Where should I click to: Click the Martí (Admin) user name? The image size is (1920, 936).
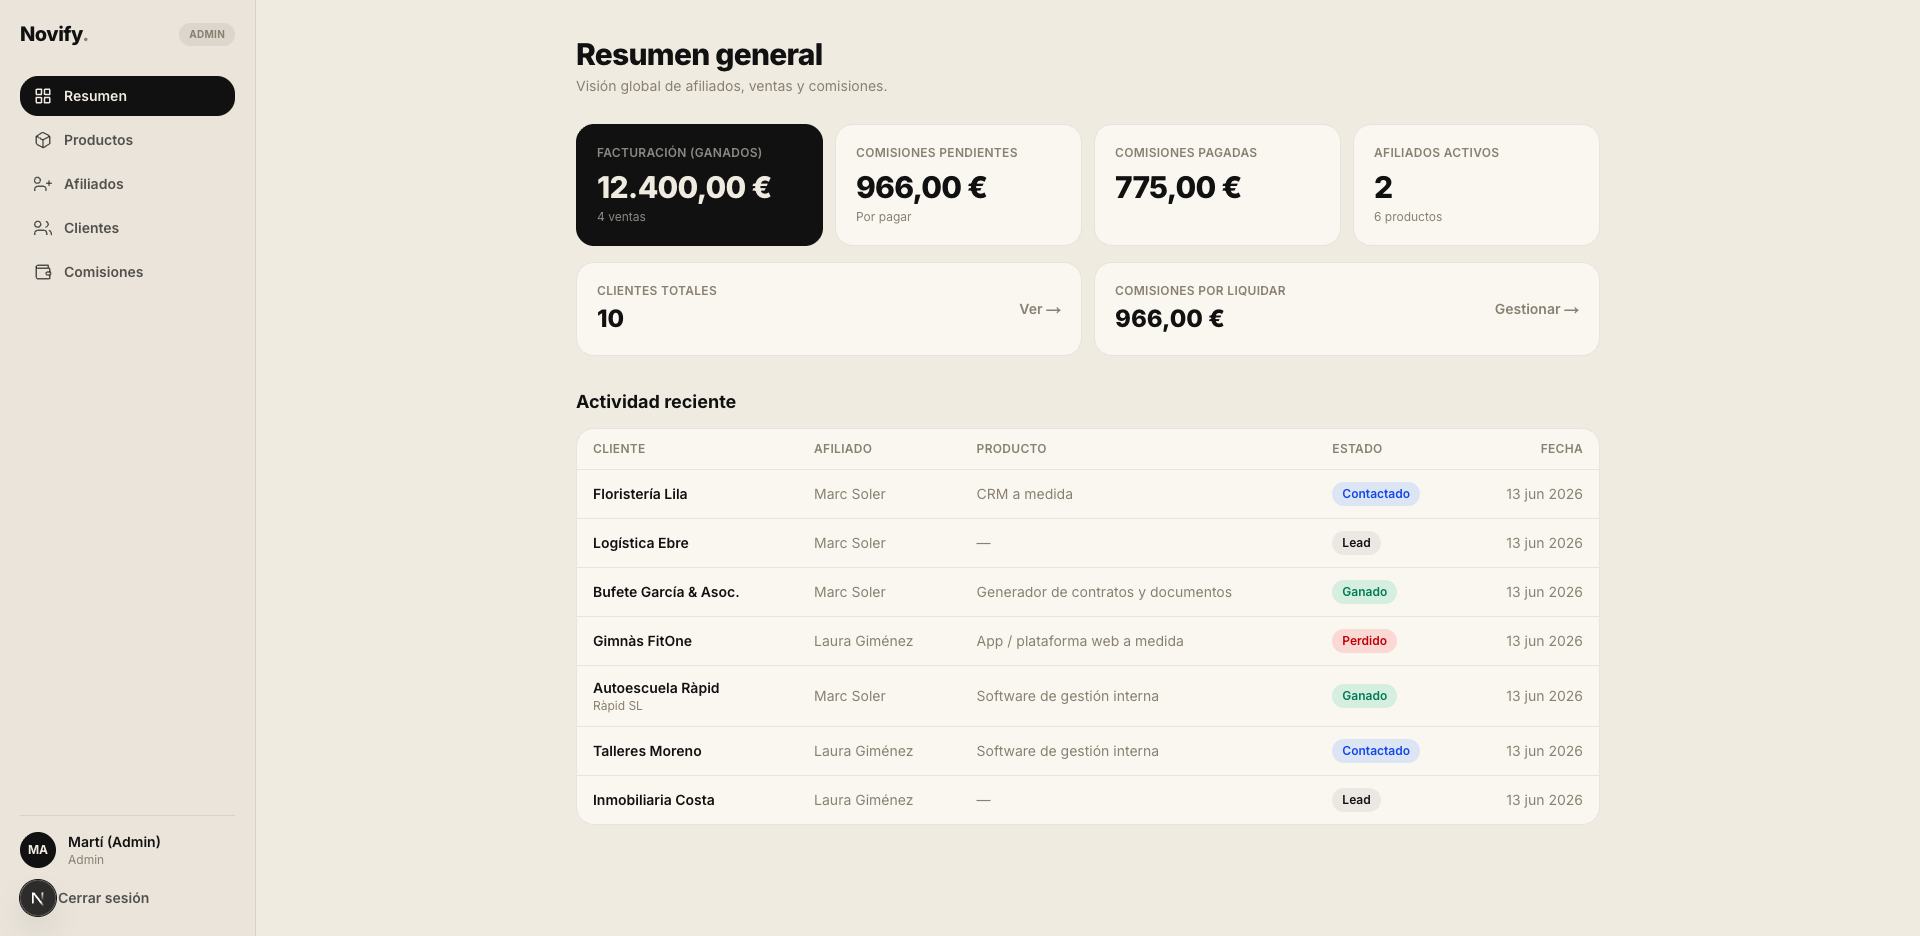(x=114, y=842)
